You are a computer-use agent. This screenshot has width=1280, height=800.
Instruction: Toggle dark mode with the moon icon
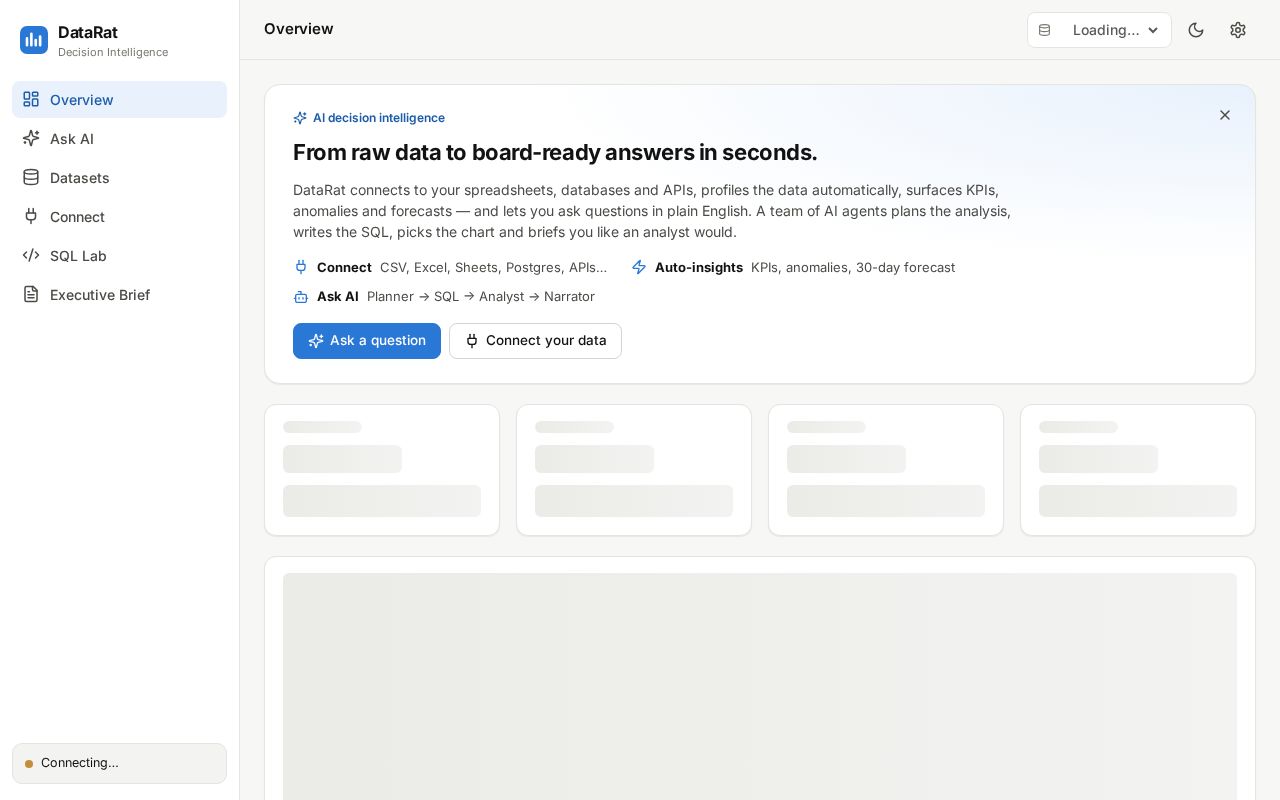click(1196, 30)
